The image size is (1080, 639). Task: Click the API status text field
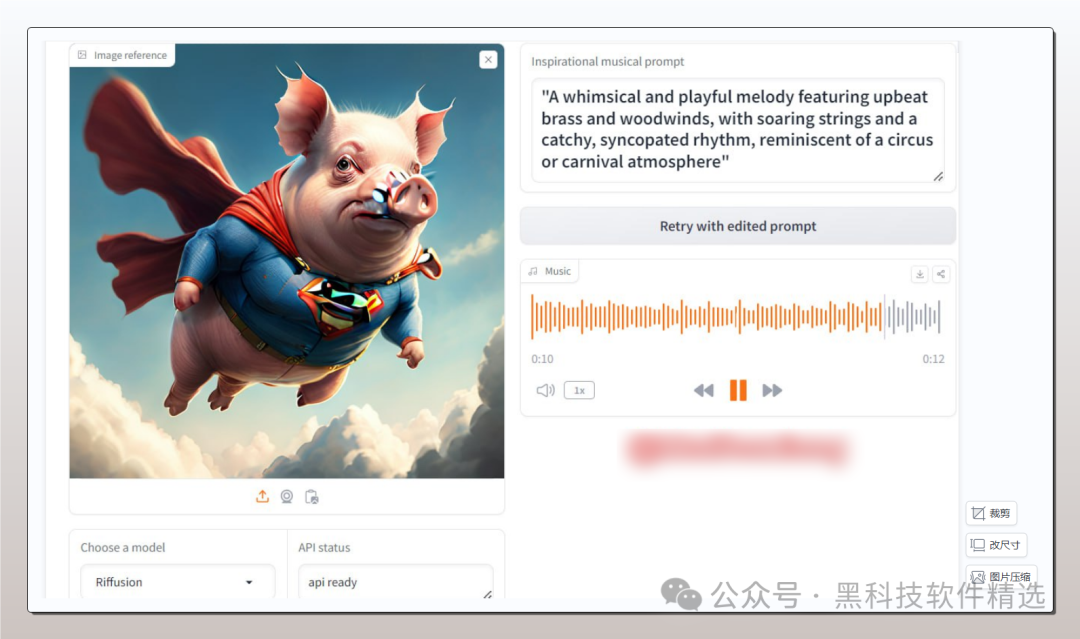pyautogui.click(x=395, y=582)
